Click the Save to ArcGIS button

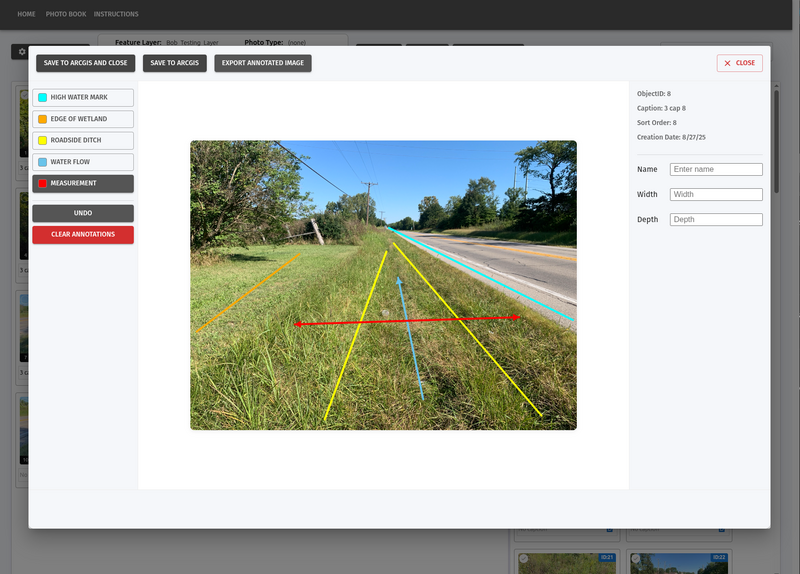click(174, 63)
